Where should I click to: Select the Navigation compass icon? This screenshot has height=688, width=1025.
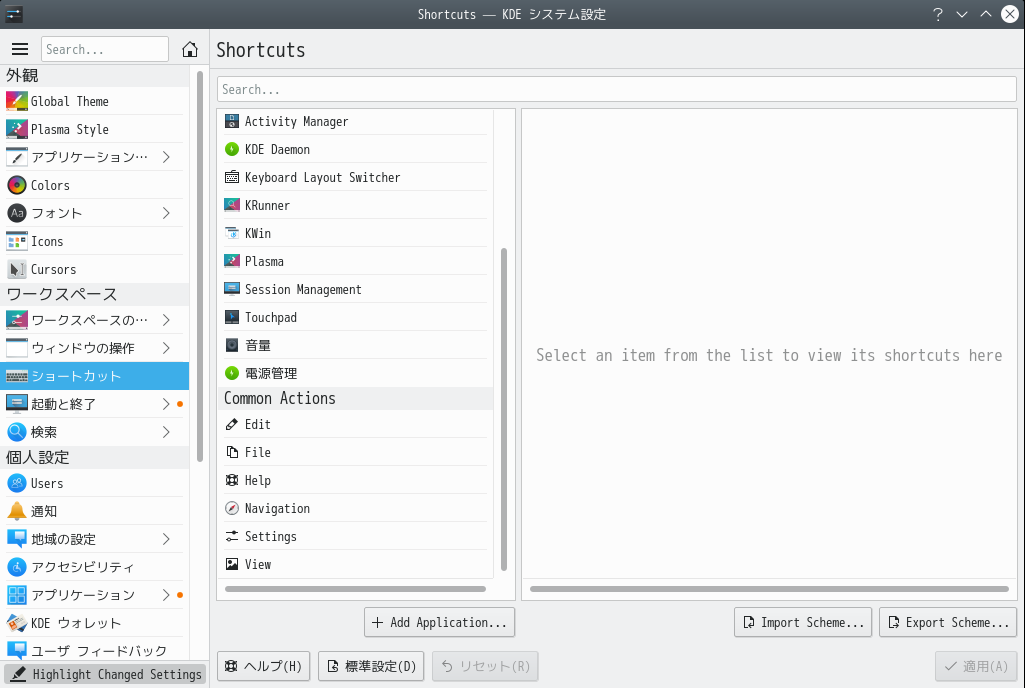click(x=232, y=508)
